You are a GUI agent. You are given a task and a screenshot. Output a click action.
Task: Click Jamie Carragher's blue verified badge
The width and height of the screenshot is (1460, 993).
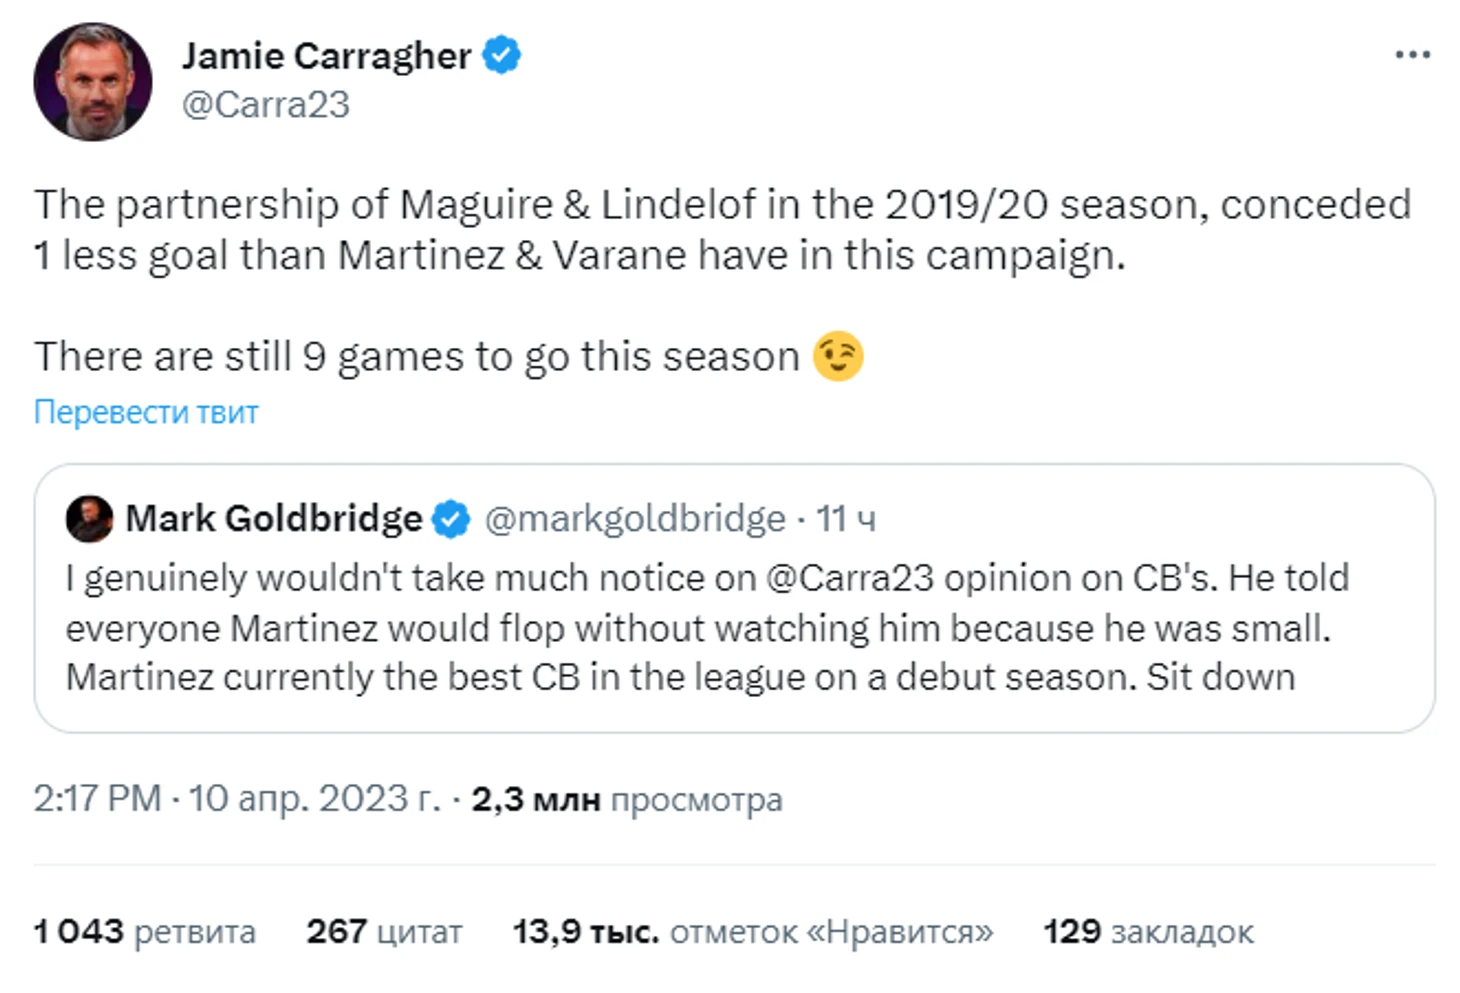coord(502,55)
